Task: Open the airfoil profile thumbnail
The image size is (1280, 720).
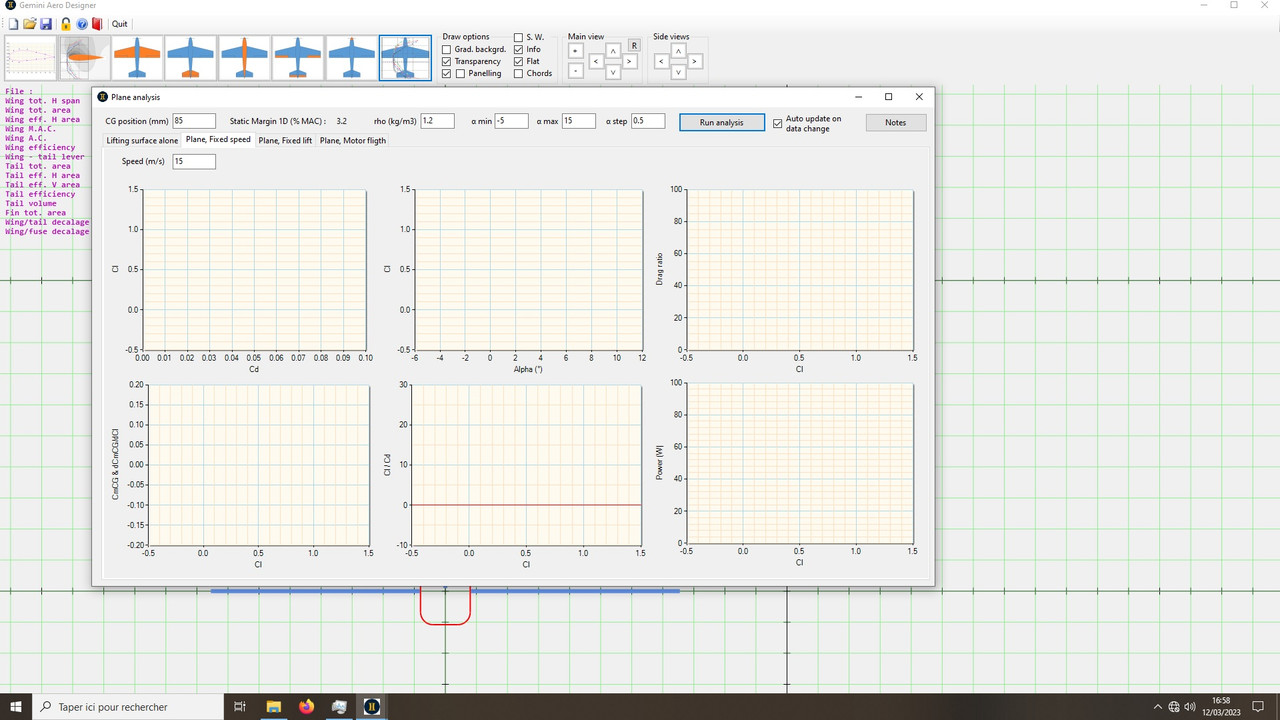Action: tap(83, 58)
